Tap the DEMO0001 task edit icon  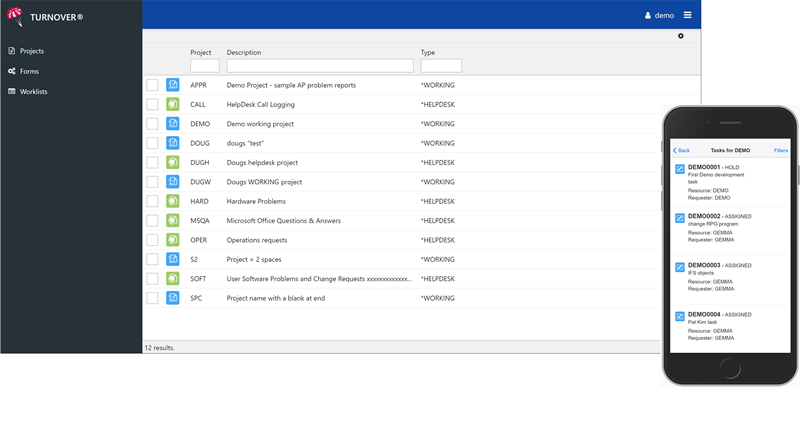680,169
